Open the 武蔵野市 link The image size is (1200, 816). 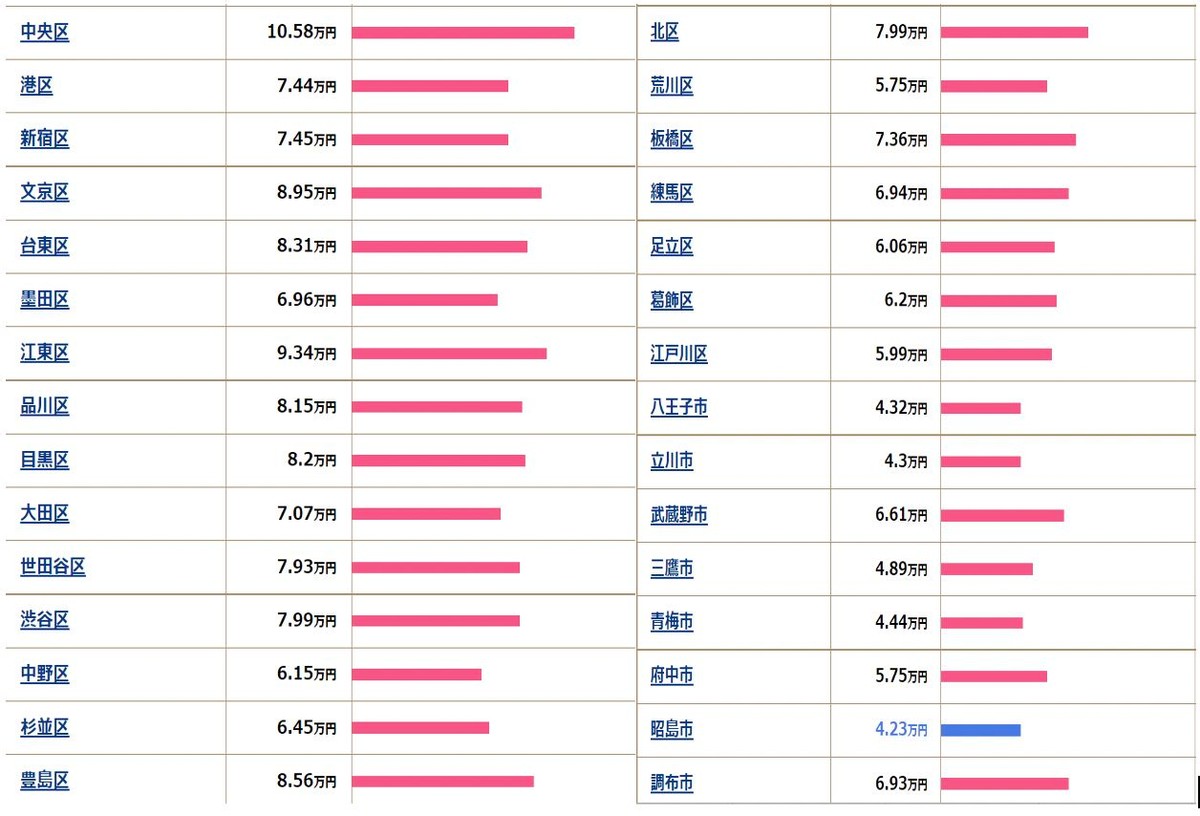point(679,515)
